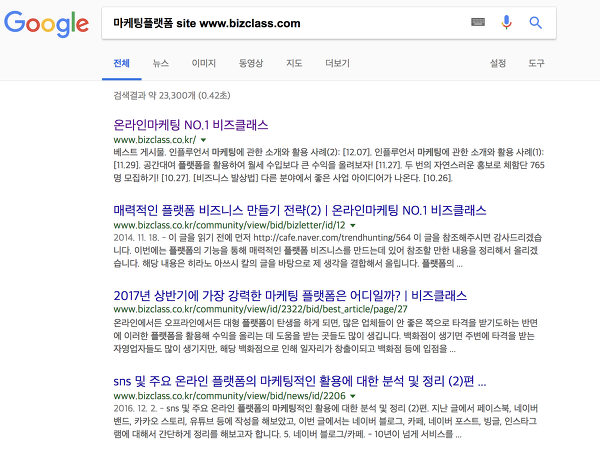Image resolution: width=600 pixels, height=452 pixels.
Task: Expand arrow beside news/id/2206 URL
Action: [x=353, y=396]
